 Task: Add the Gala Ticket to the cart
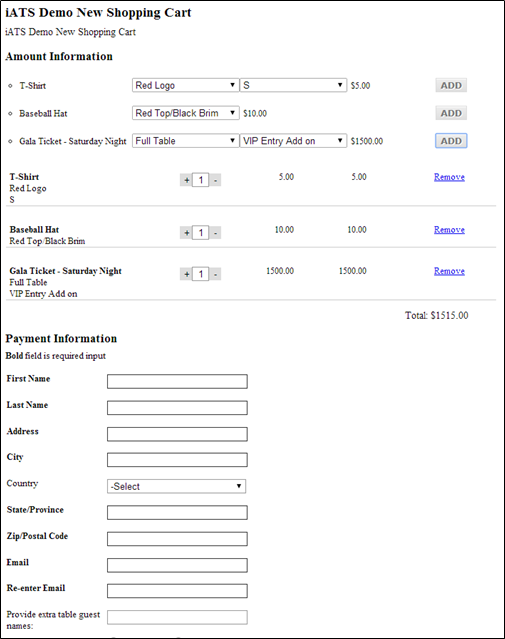(451, 141)
